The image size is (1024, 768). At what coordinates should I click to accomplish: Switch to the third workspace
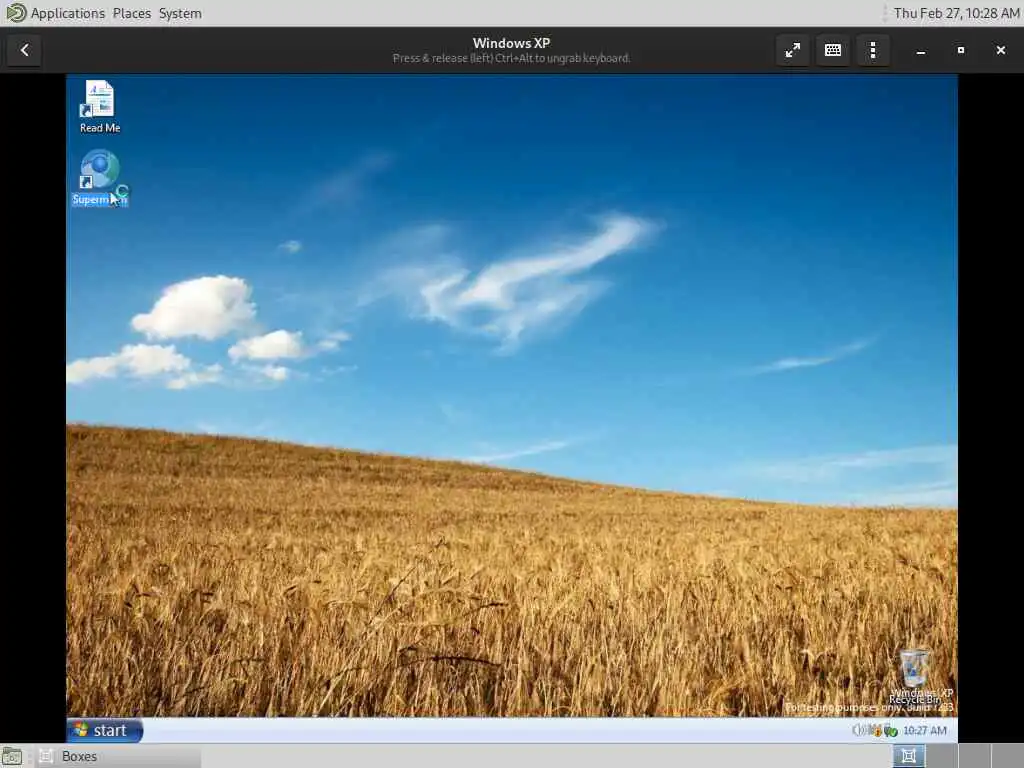(974, 756)
